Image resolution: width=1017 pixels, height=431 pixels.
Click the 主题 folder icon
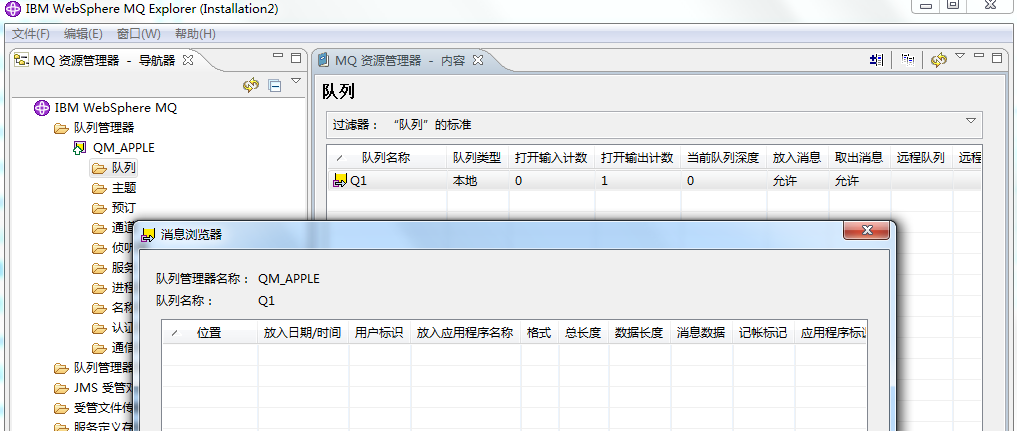point(99,189)
